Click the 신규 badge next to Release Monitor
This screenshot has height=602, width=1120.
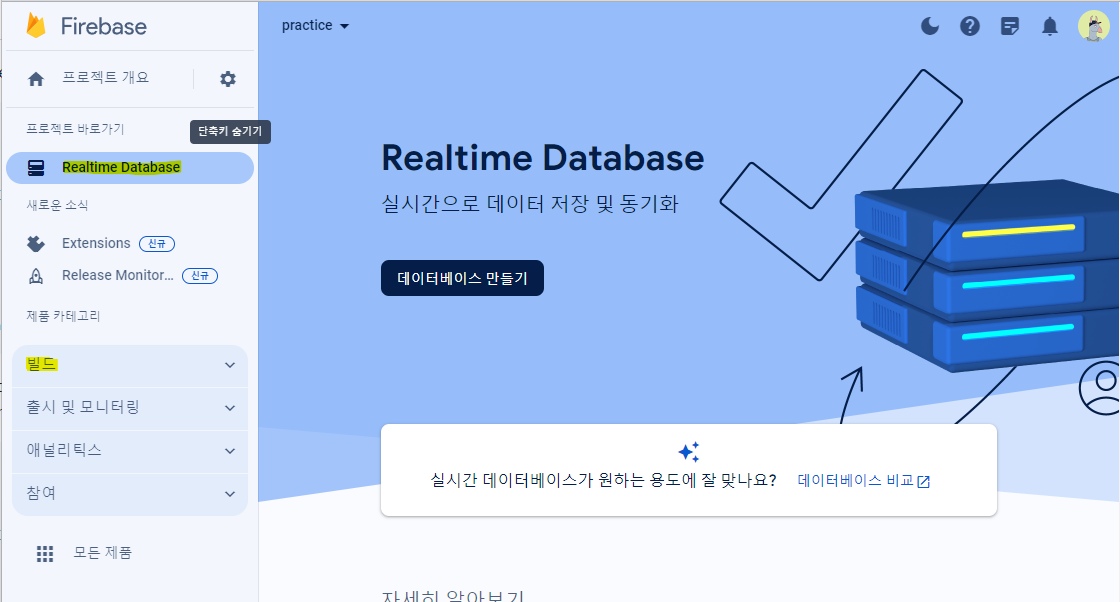[x=200, y=276]
